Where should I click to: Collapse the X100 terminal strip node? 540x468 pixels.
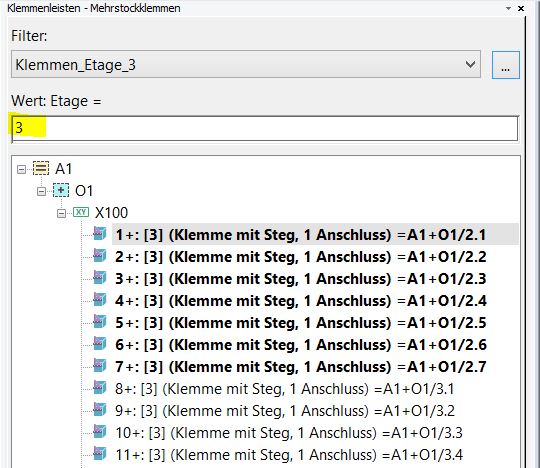click(x=61, y=214)
